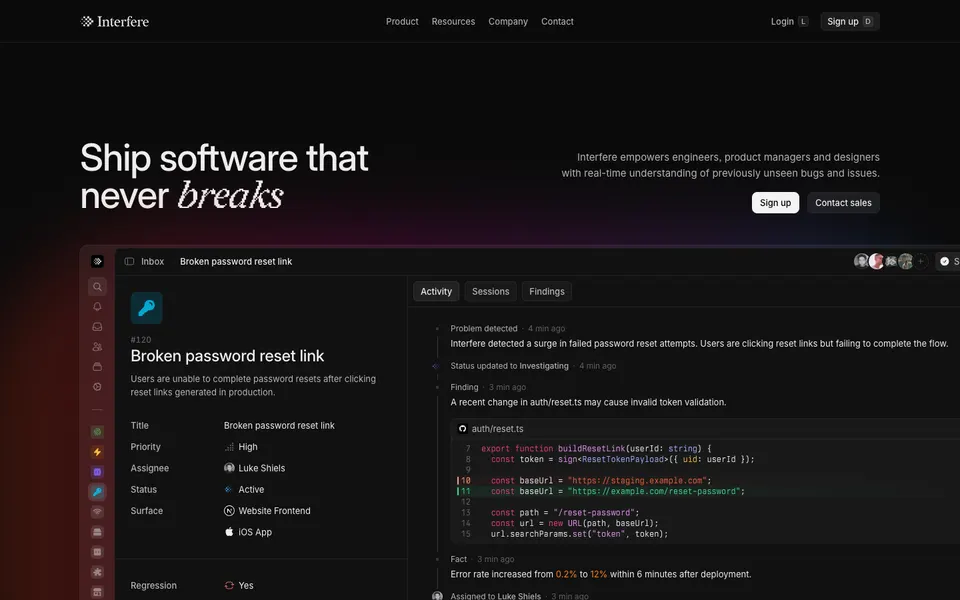This screenshot has width=960, height=600.
Task: Click the Contact sales button
Action: point(843,203)
